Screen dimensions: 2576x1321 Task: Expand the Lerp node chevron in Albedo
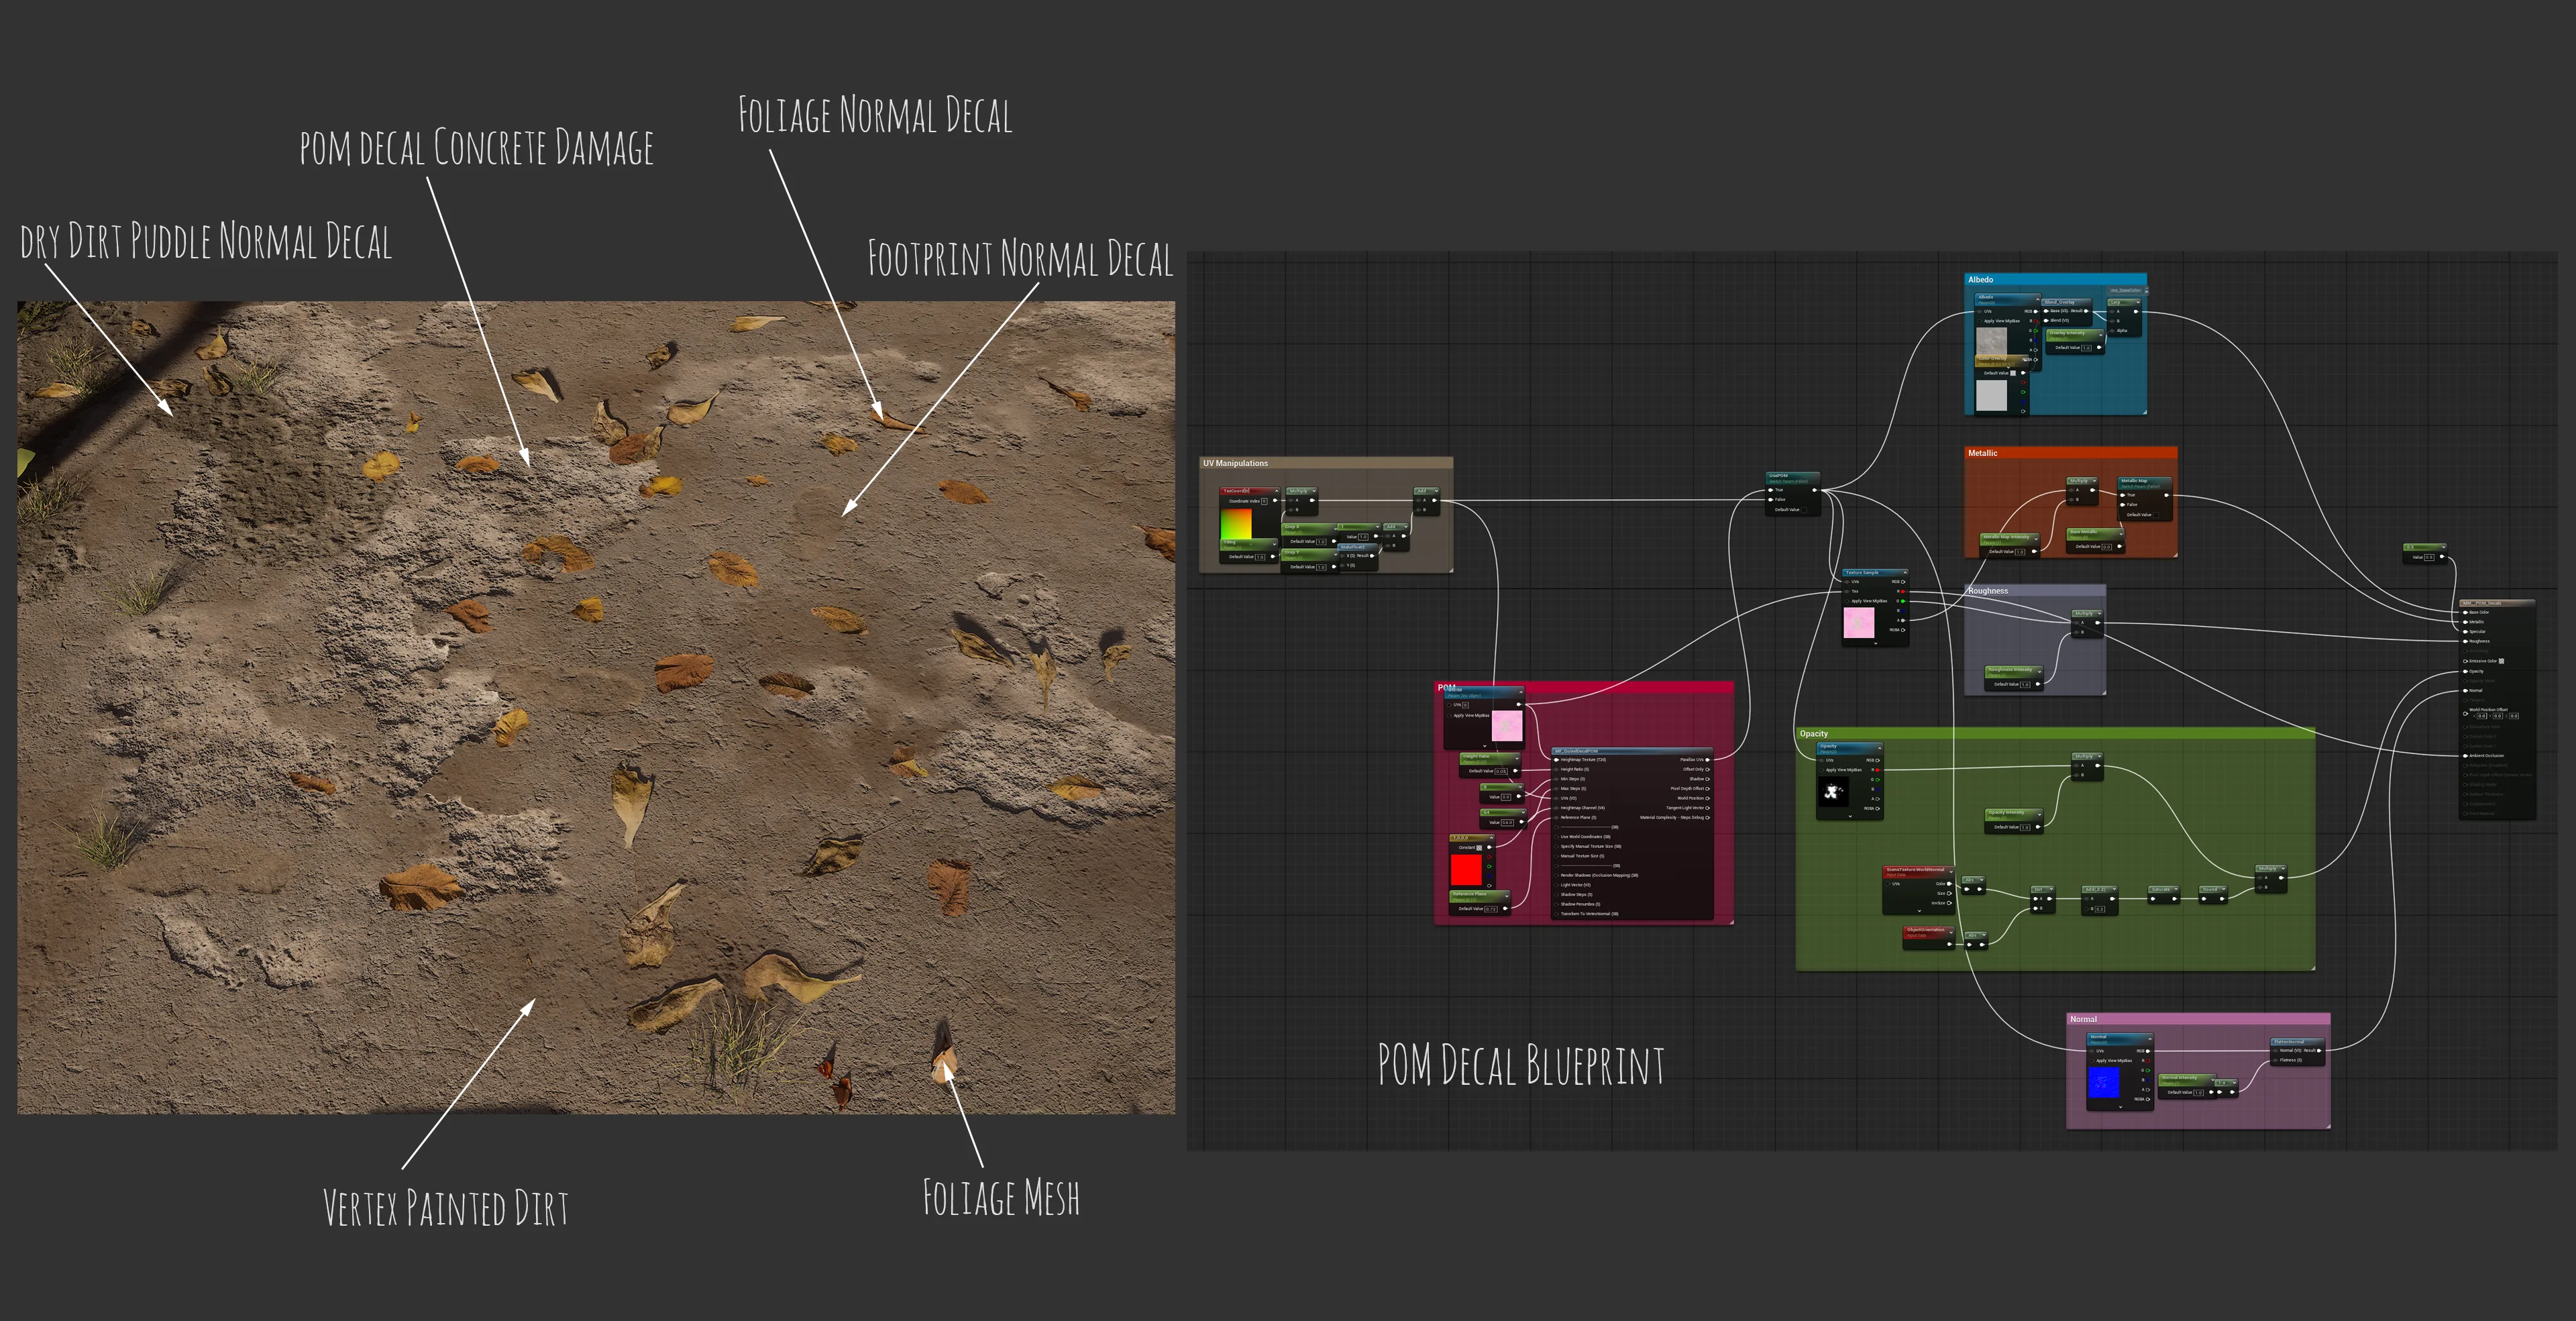pos(2138,302)
